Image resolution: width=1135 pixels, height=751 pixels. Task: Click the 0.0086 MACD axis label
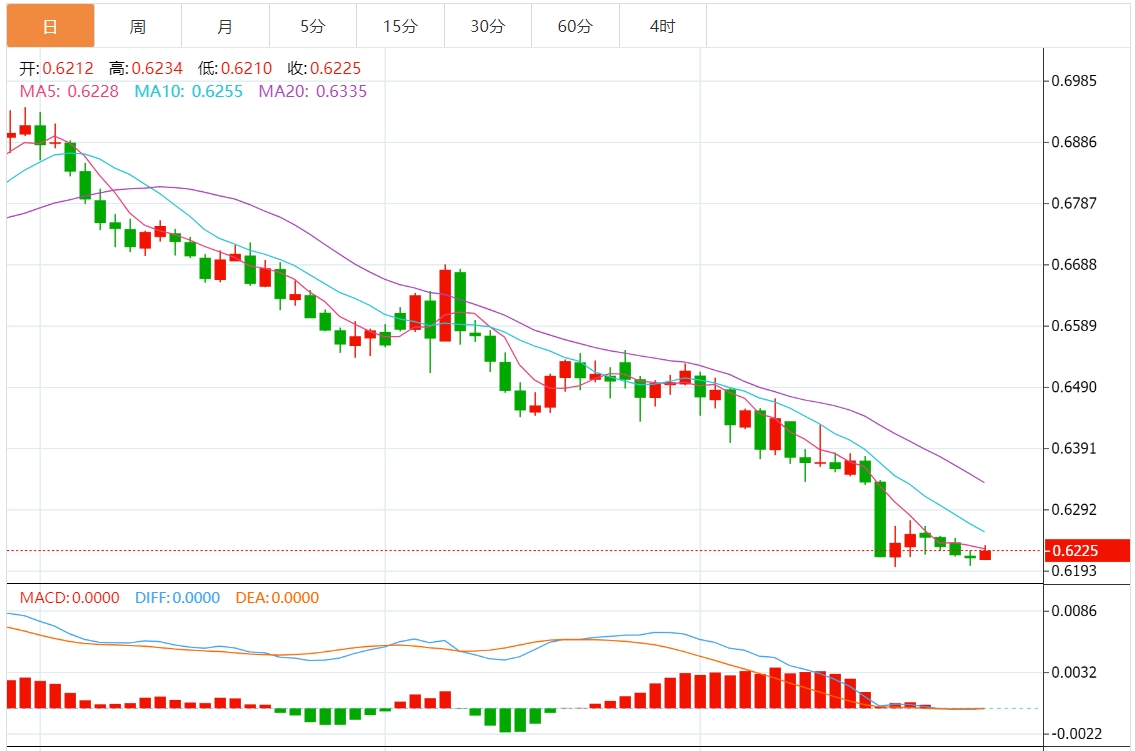[x=1074, y=611]
